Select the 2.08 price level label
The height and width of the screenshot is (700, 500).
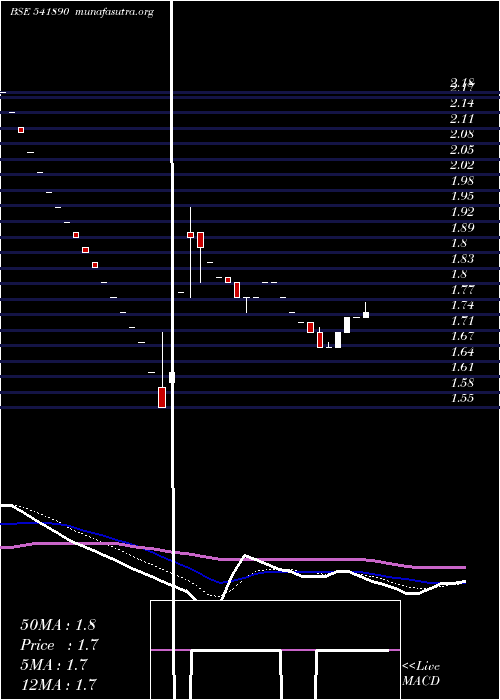coord(462,134)
